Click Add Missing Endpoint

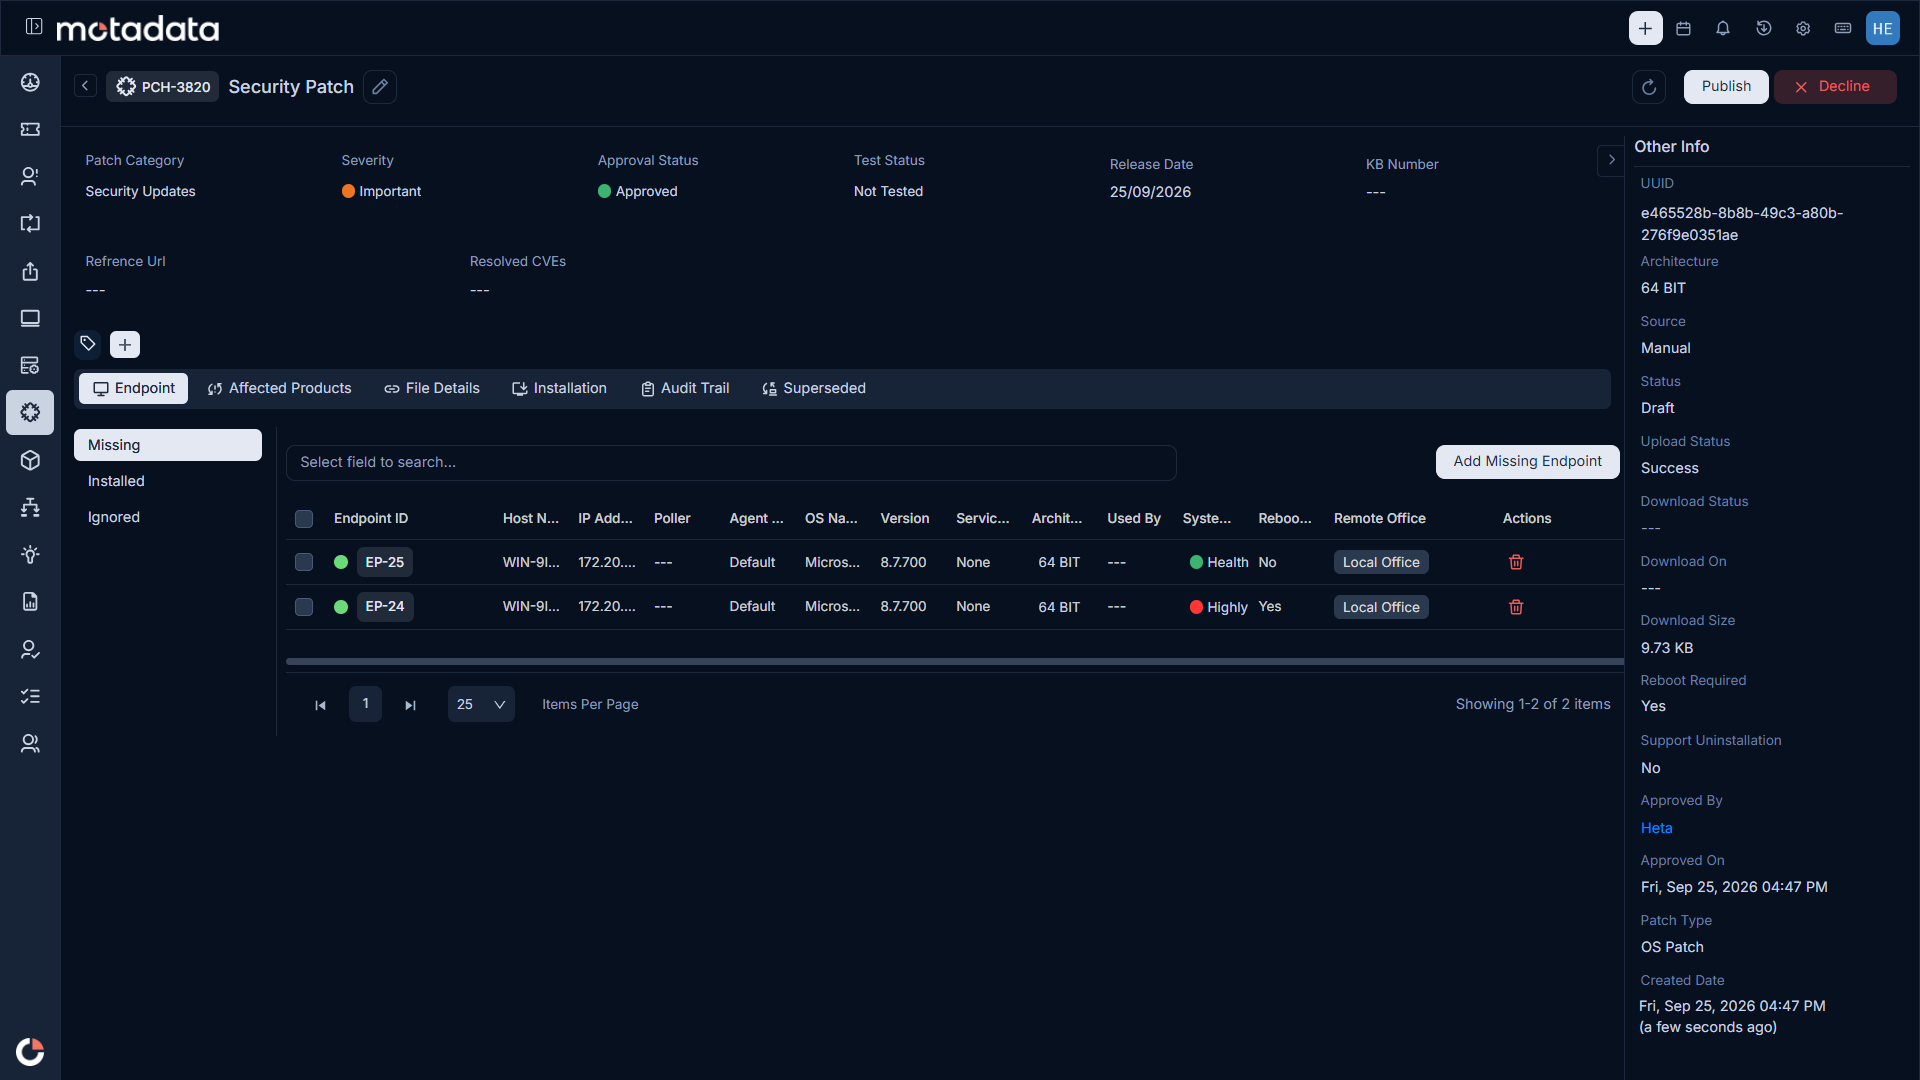(1527, 461)
